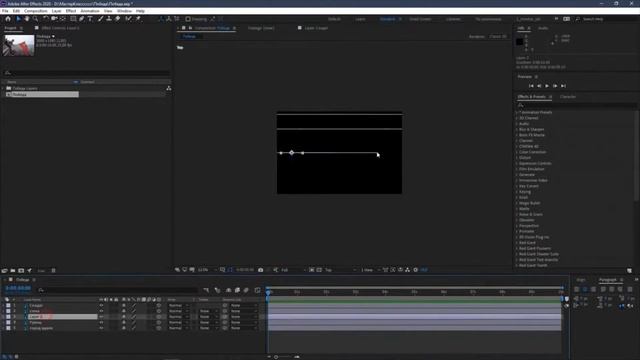Open blending mode dropdown for layer 1
This screenshot has height=360, width=640.
coord(178,305)
